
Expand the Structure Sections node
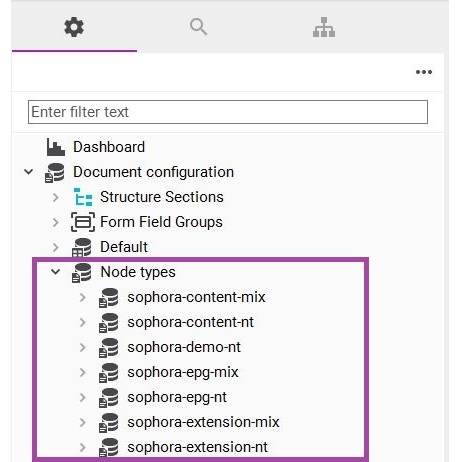pyautogui.click(x=56, y=197)
